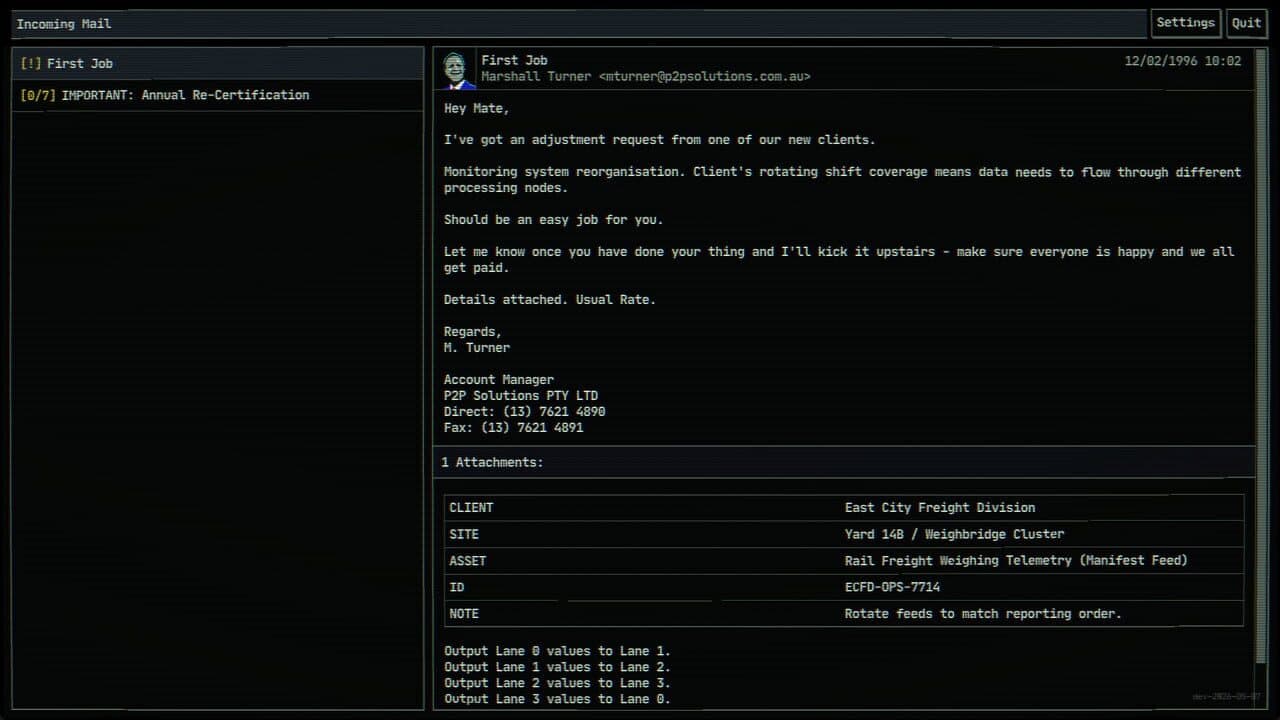Quit the application

[x=1246, y=23]
